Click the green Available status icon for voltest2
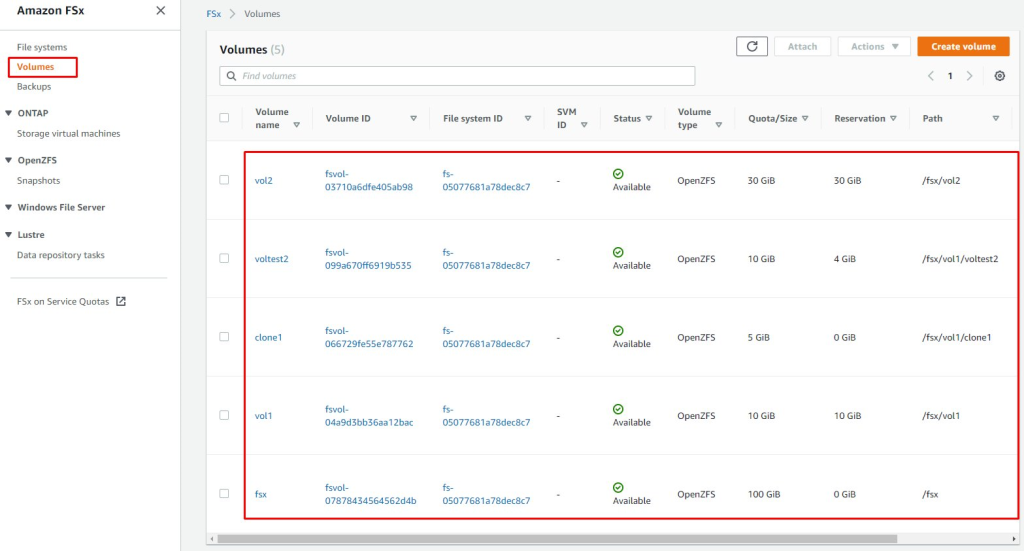 point(618,252)
